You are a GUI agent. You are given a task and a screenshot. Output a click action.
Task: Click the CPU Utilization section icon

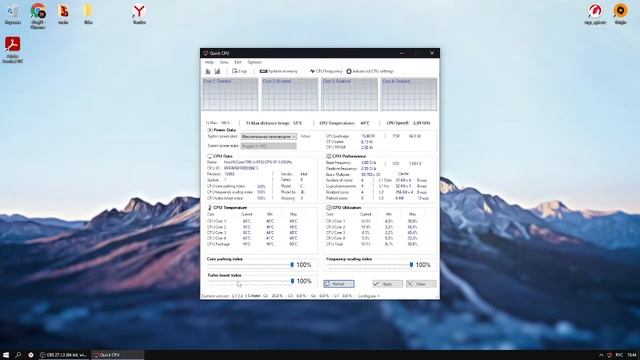(329, 207)
